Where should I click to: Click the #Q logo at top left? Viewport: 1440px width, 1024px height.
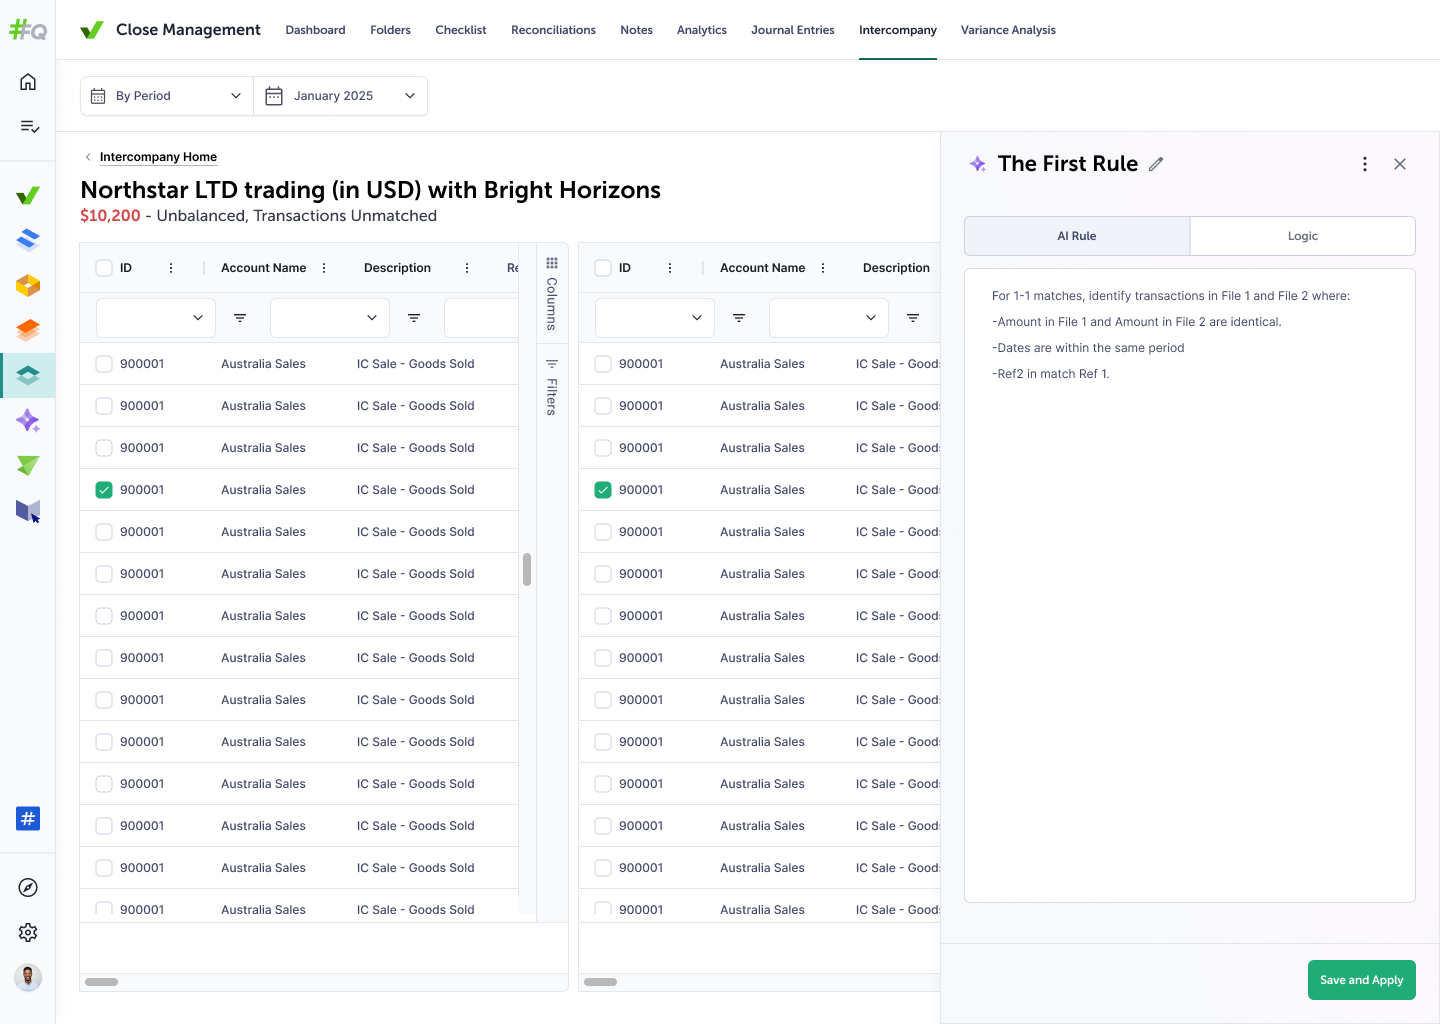28,30
